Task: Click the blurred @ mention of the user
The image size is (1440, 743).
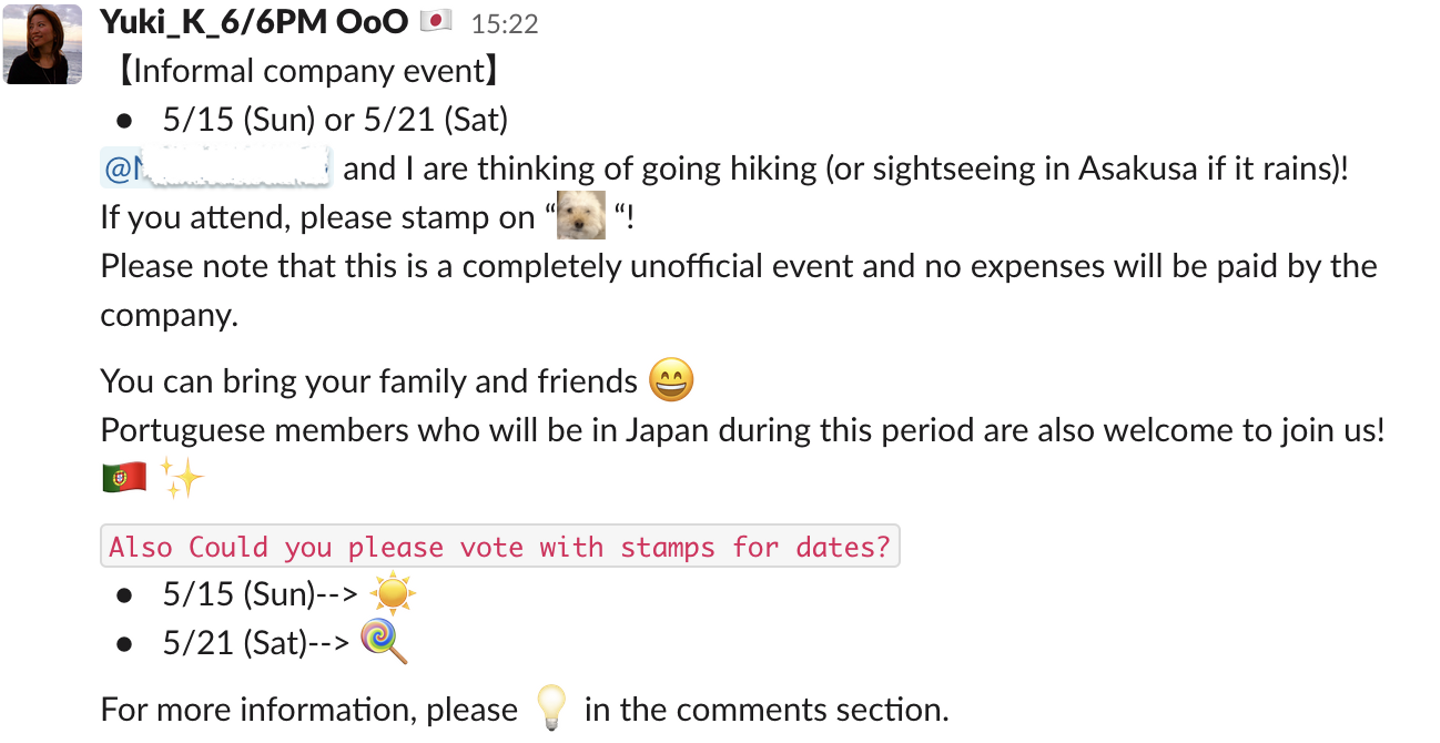Action: [x=216, y=169]
